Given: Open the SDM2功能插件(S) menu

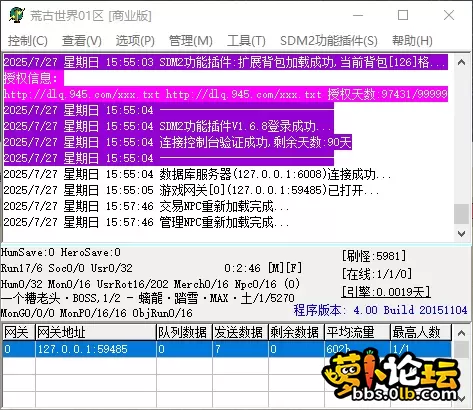Looking at the screenshot, I should [x=329, y=41].
